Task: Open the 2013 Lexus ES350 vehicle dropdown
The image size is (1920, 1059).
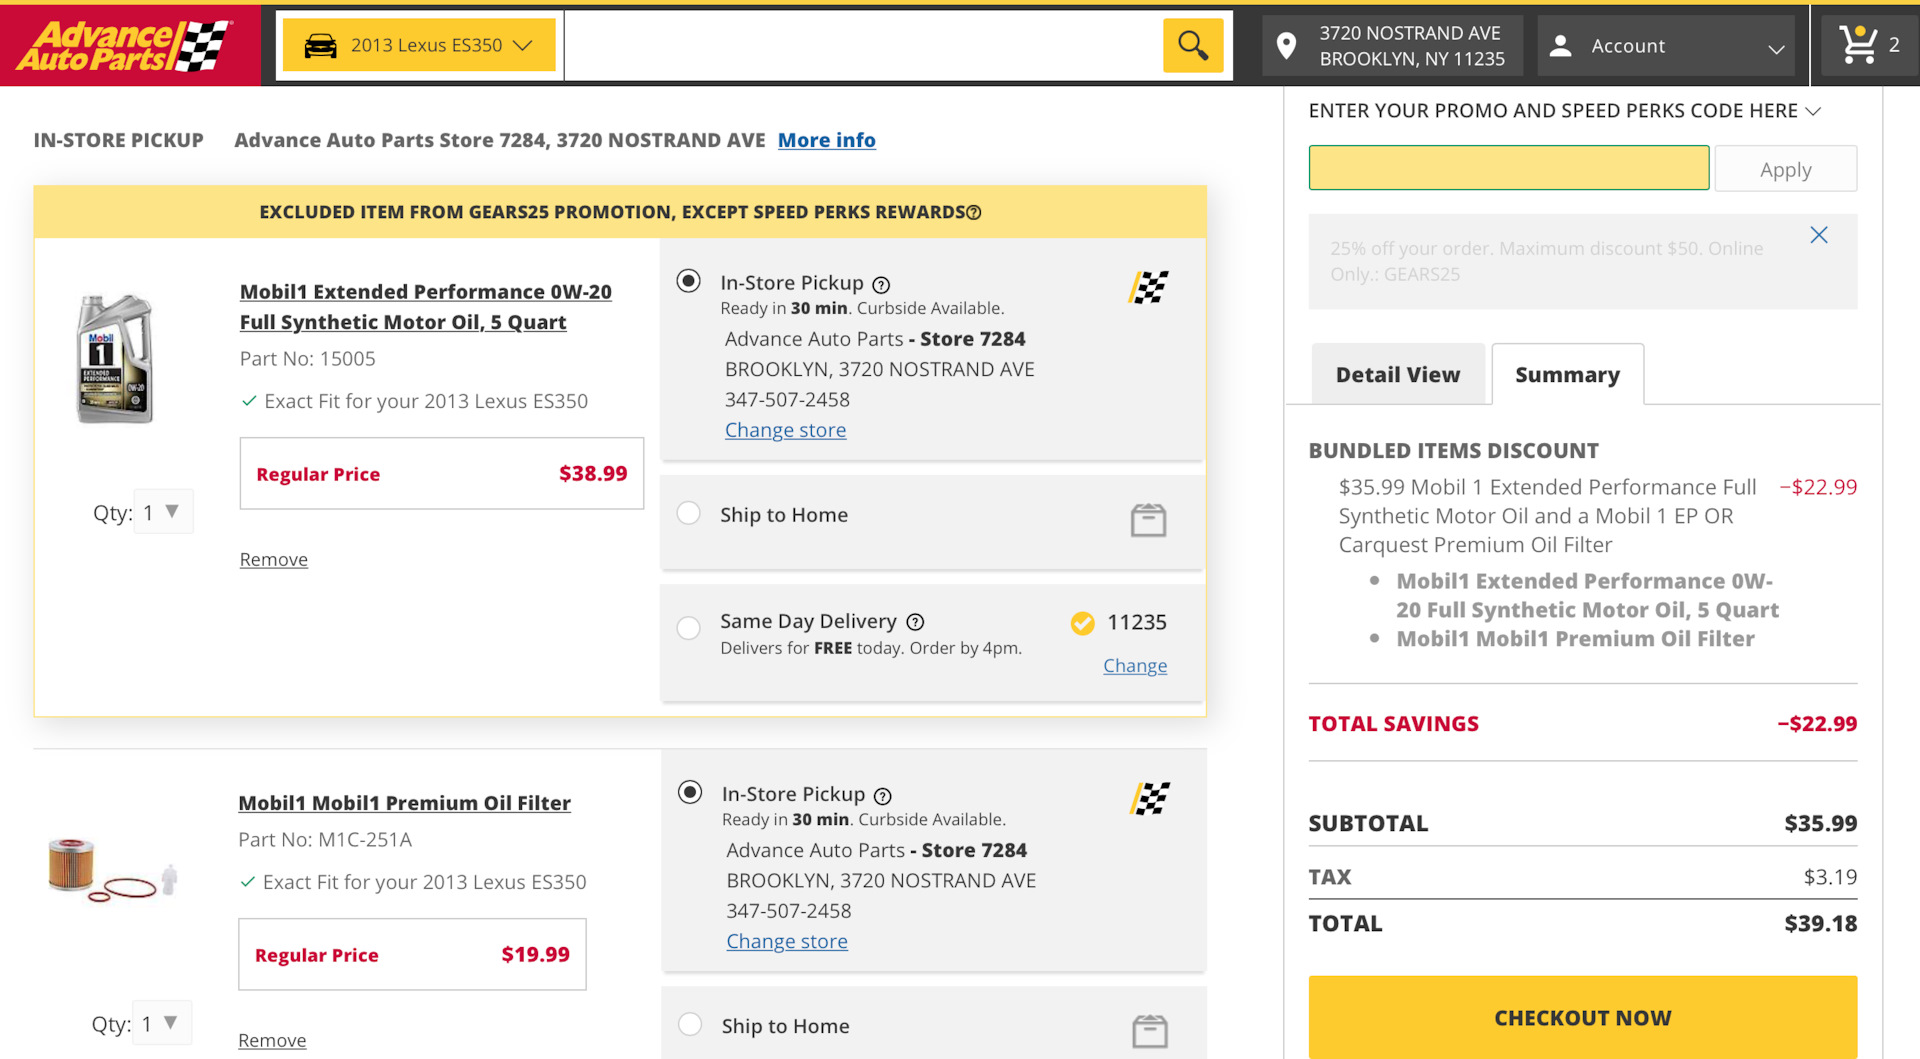Action: pos(419,45)
